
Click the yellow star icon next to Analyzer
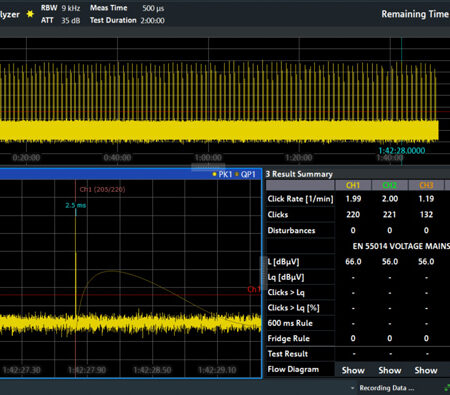(x=30, y=14)
